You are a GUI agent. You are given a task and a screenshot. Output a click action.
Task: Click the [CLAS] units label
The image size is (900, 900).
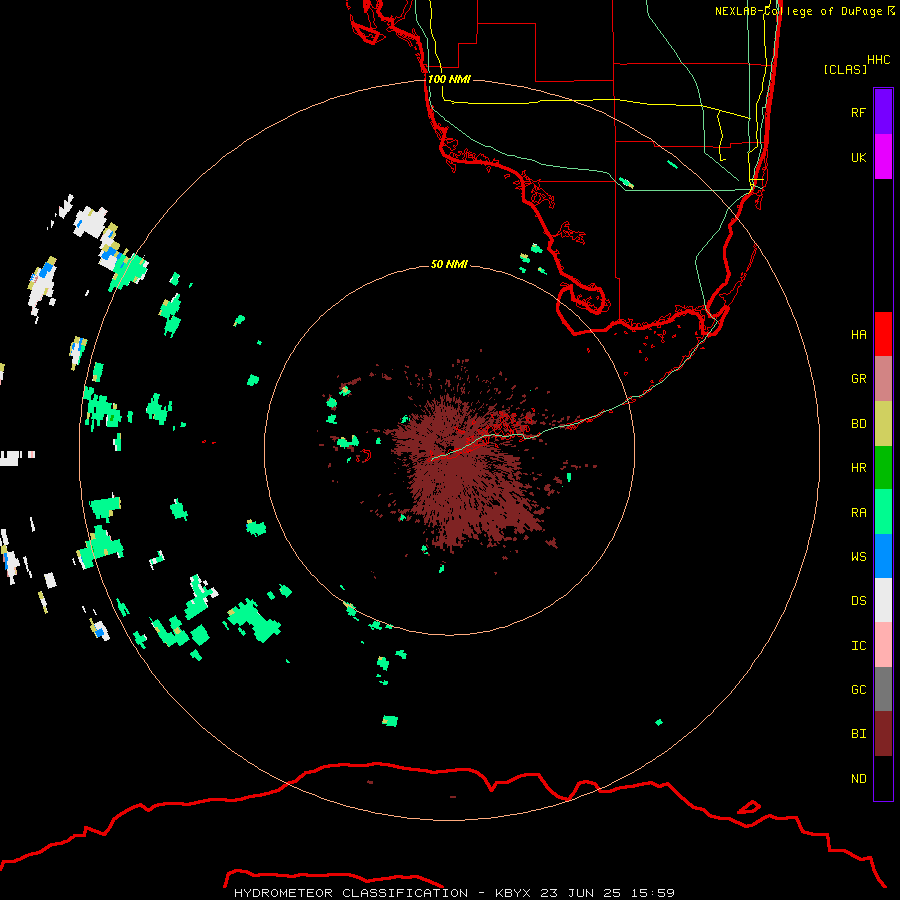(845, 70)
